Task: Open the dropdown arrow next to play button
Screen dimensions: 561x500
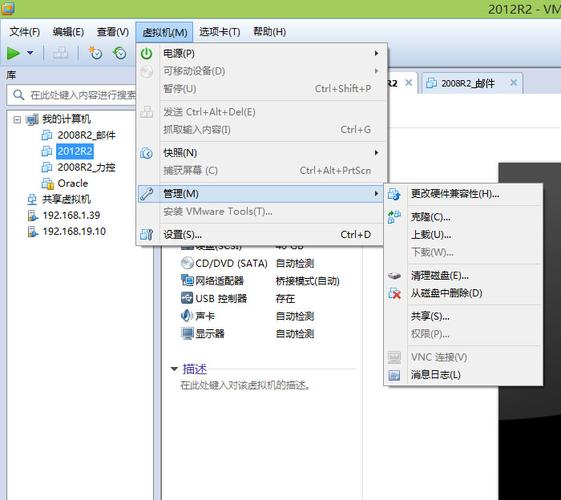Action: click(30, 53)
